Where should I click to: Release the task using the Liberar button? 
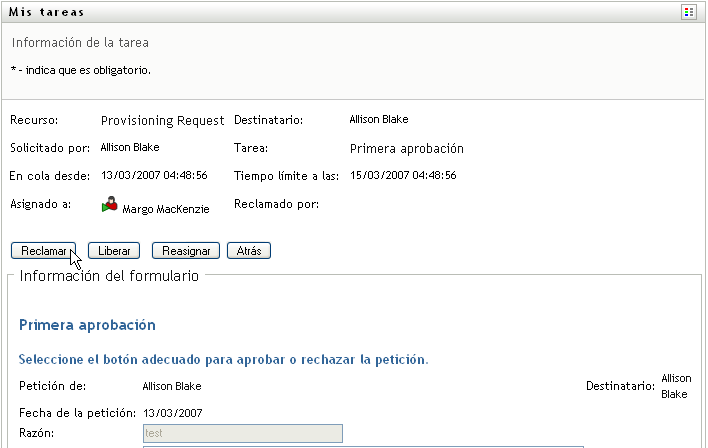114,251
